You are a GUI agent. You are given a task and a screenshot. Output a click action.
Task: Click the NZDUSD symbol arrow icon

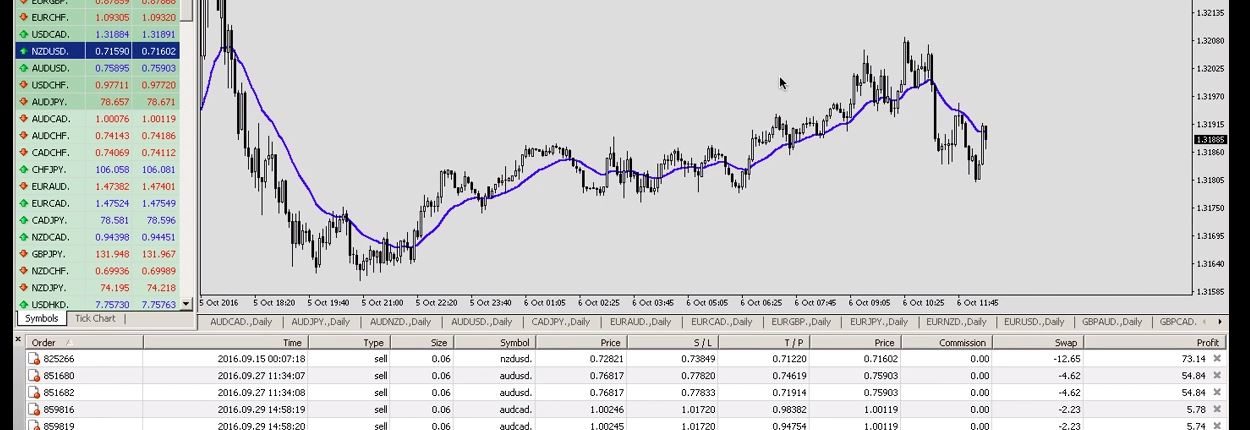point(23,51)
